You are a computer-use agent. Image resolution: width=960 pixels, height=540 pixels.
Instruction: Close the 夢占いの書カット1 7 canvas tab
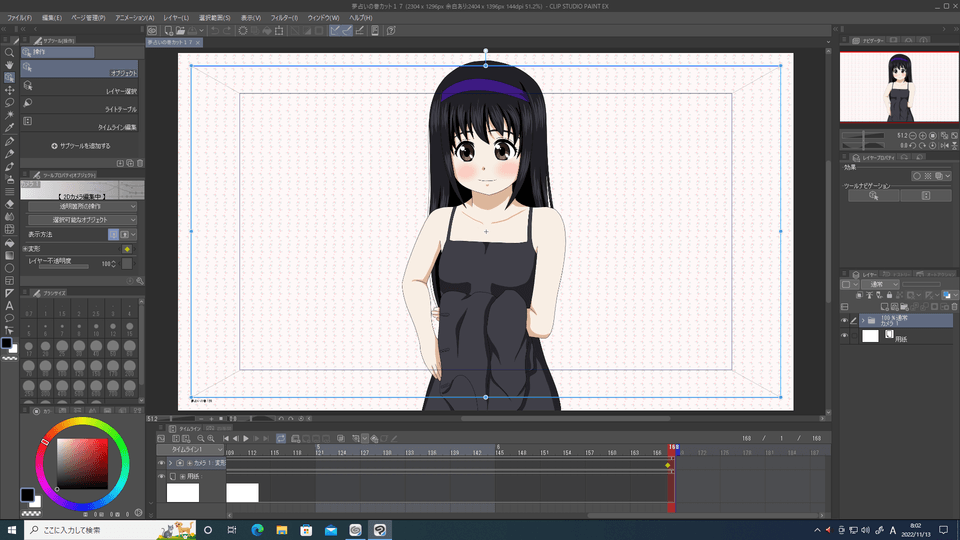198,43
